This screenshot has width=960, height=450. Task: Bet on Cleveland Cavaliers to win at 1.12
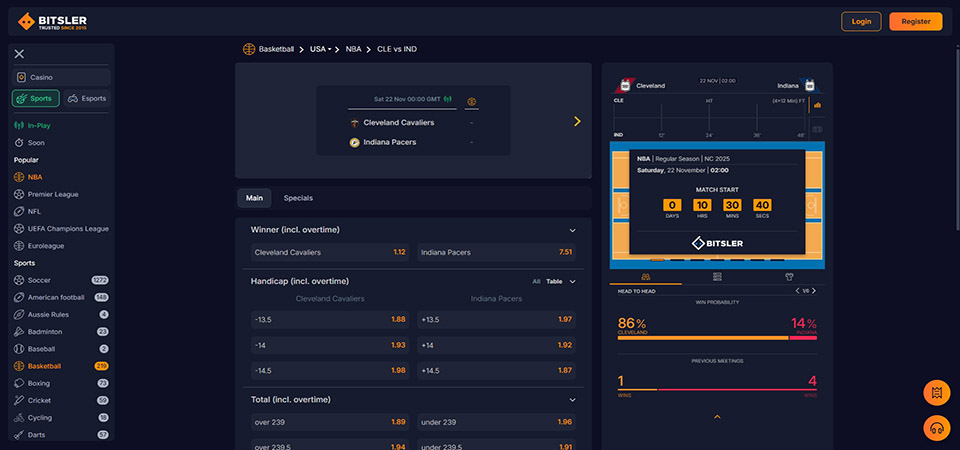331,252
